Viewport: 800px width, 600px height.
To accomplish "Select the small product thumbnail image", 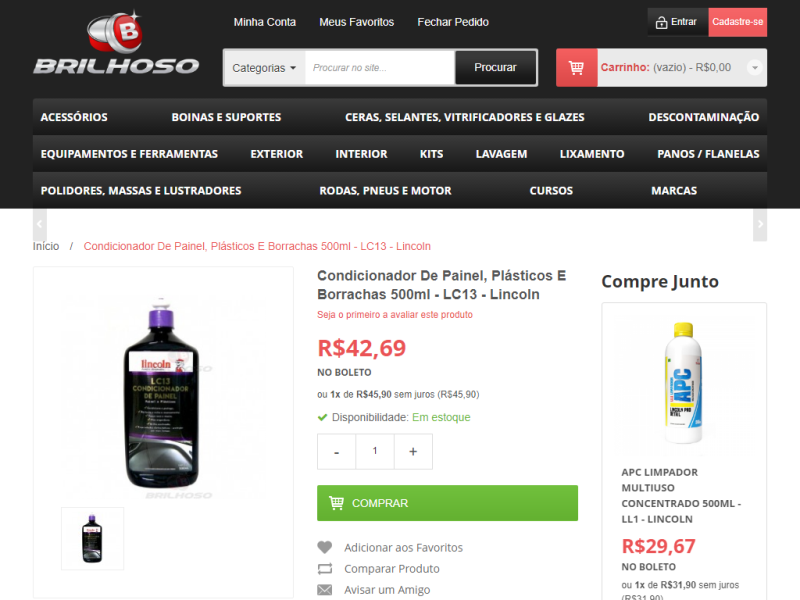I will point(92,538).
